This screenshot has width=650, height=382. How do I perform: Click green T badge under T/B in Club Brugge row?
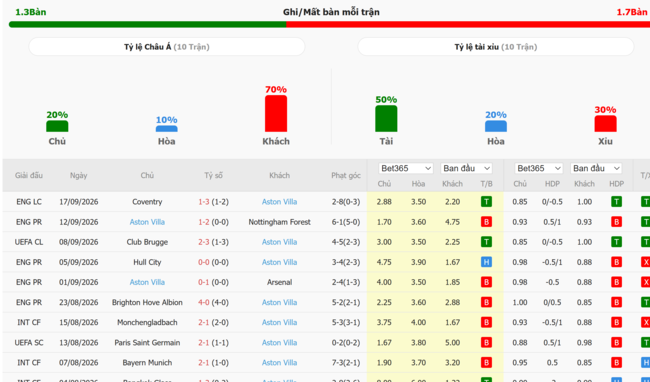(486, 242)
